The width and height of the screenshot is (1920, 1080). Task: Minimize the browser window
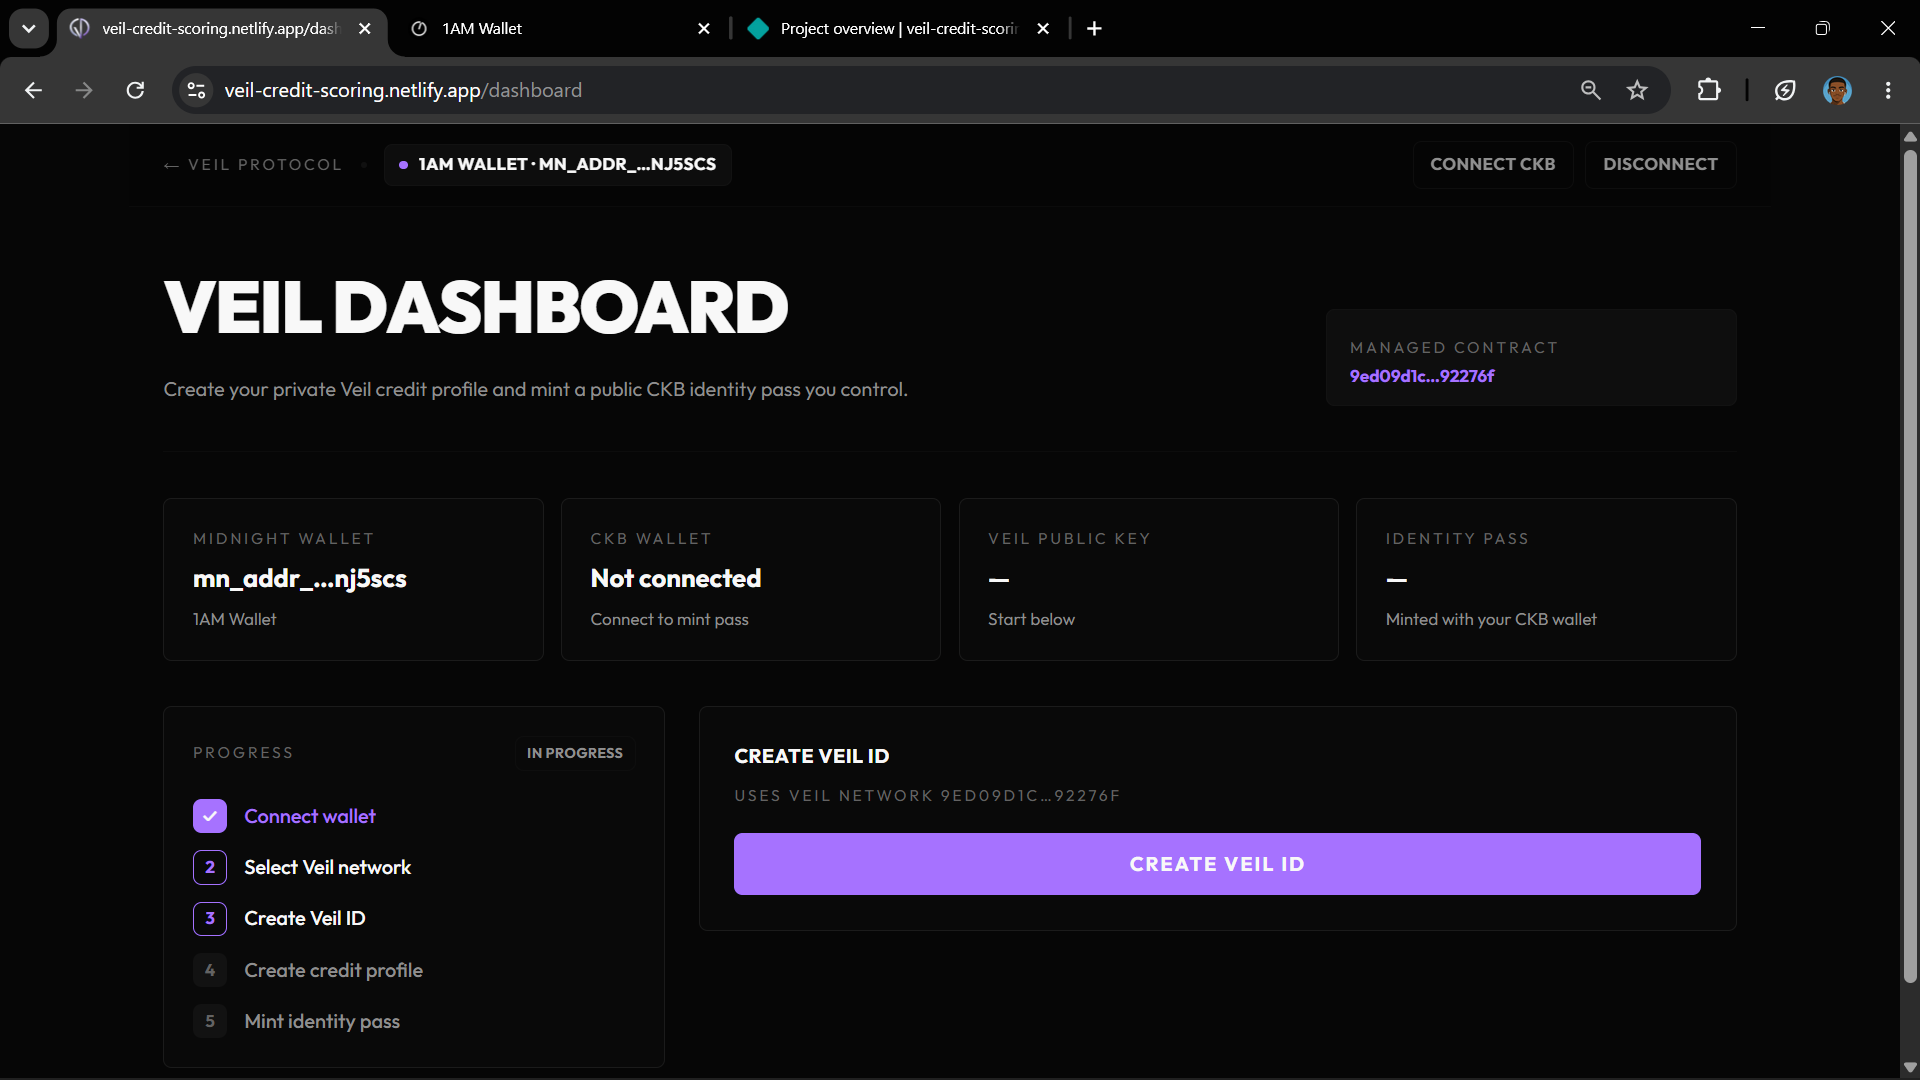pos(1757,28)
